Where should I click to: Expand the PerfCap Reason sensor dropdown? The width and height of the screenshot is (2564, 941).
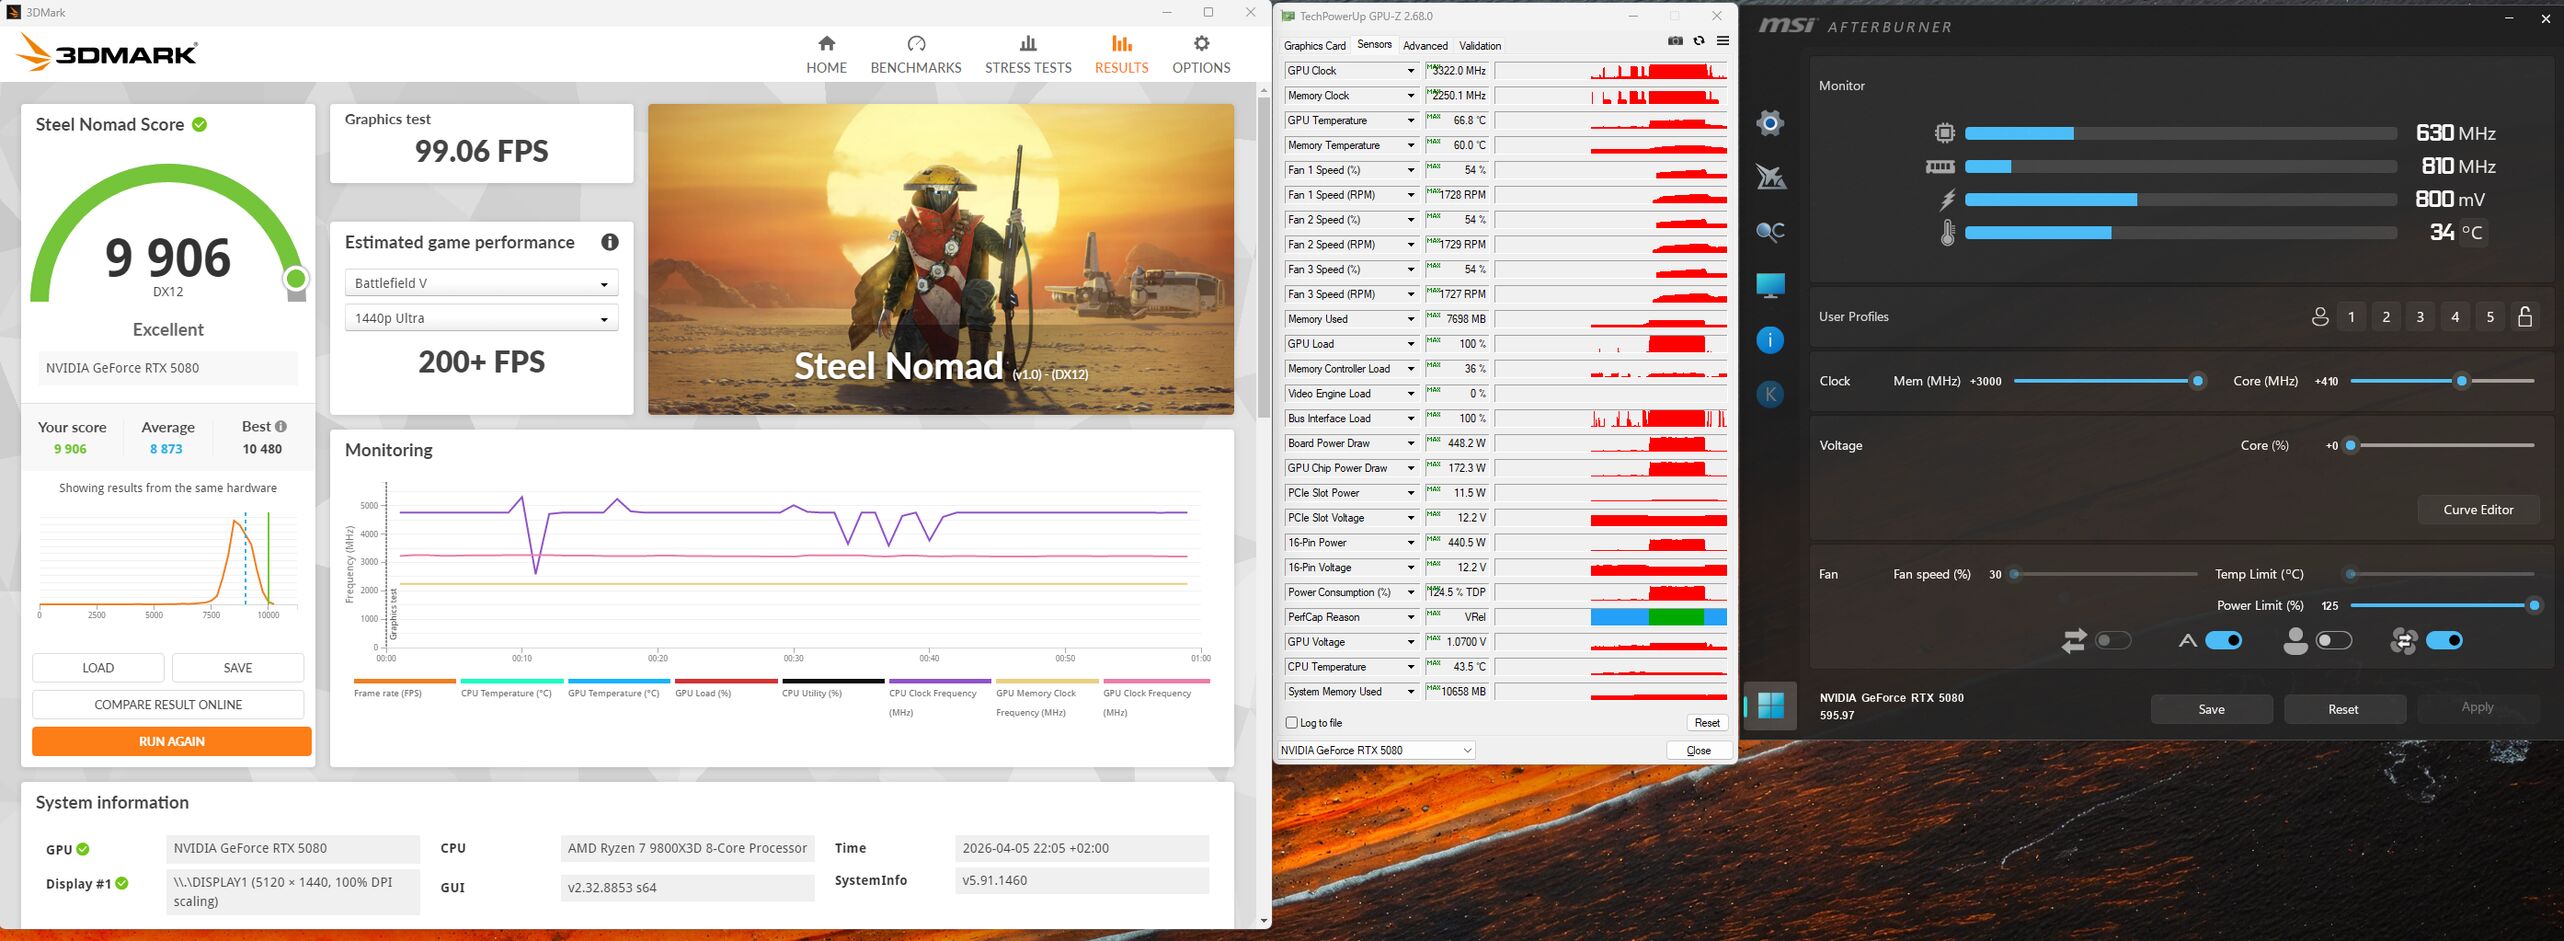[1411, 617]
